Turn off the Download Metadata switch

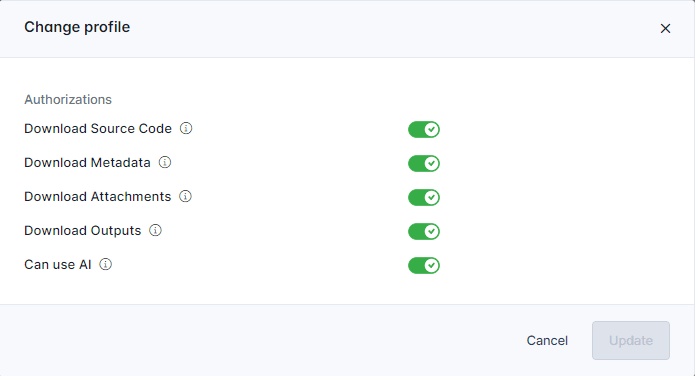click(424, 164)
